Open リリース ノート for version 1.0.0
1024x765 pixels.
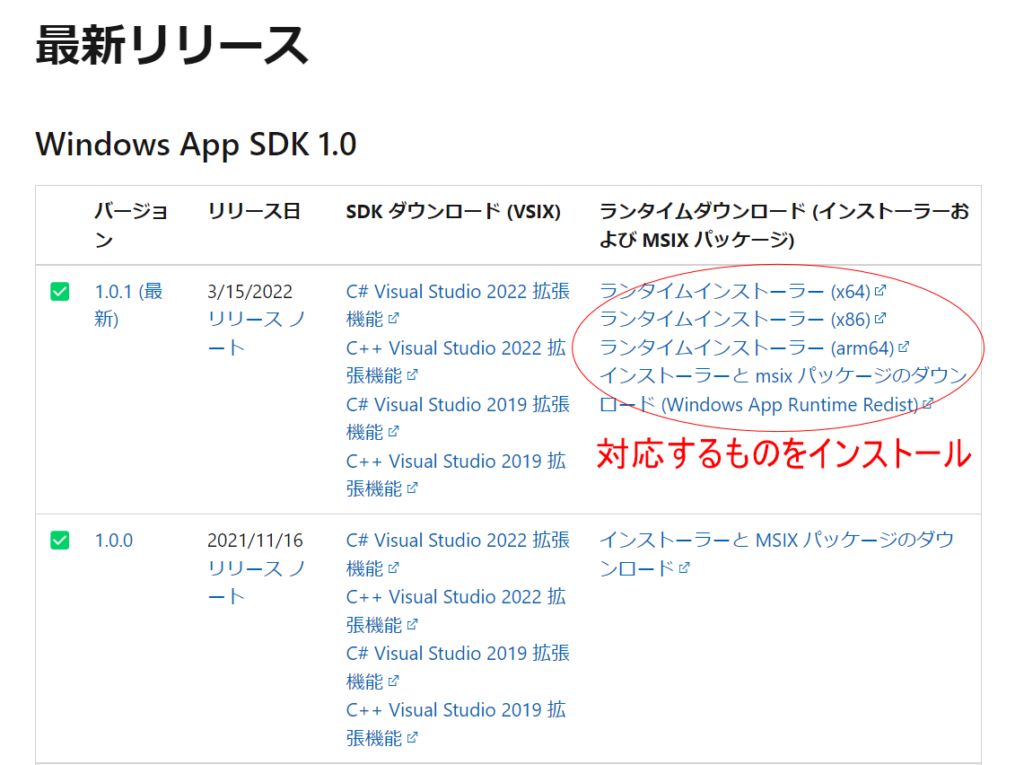256,582
